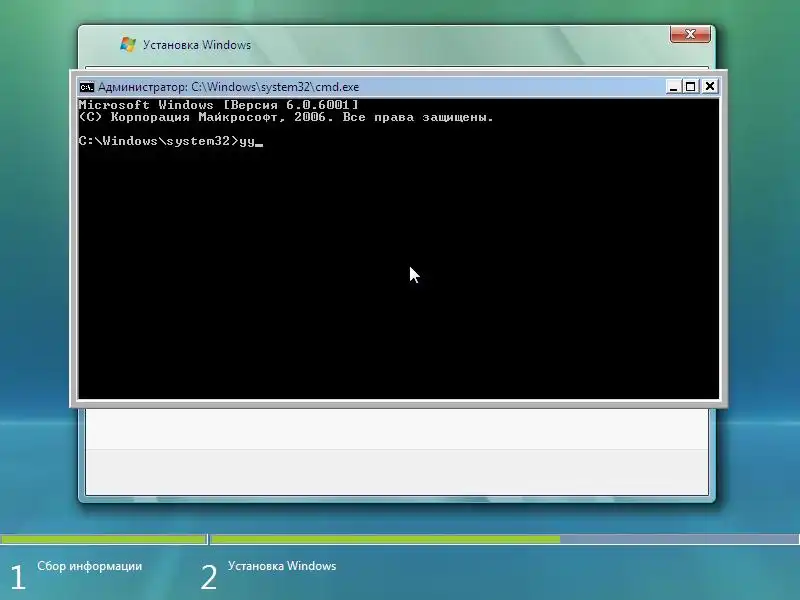This screenshot has height=600, width=800.
Task: Maximize the cmd.exe window
Action: 691,87
